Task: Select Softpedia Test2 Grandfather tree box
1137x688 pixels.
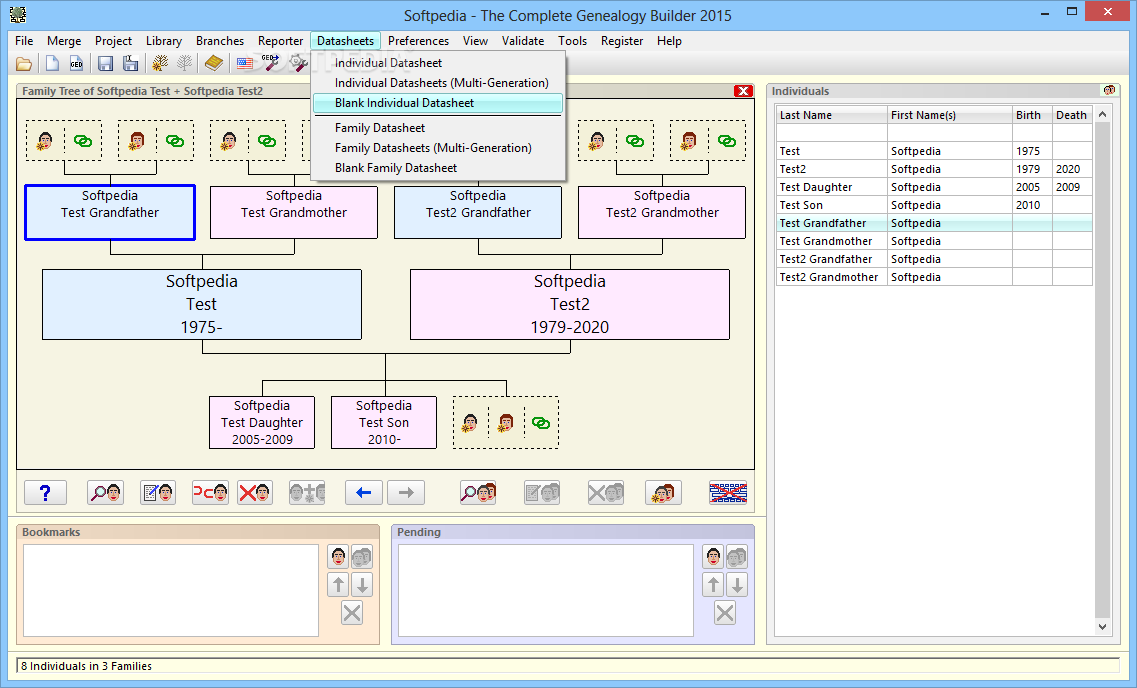Action: tap(478, 212)
